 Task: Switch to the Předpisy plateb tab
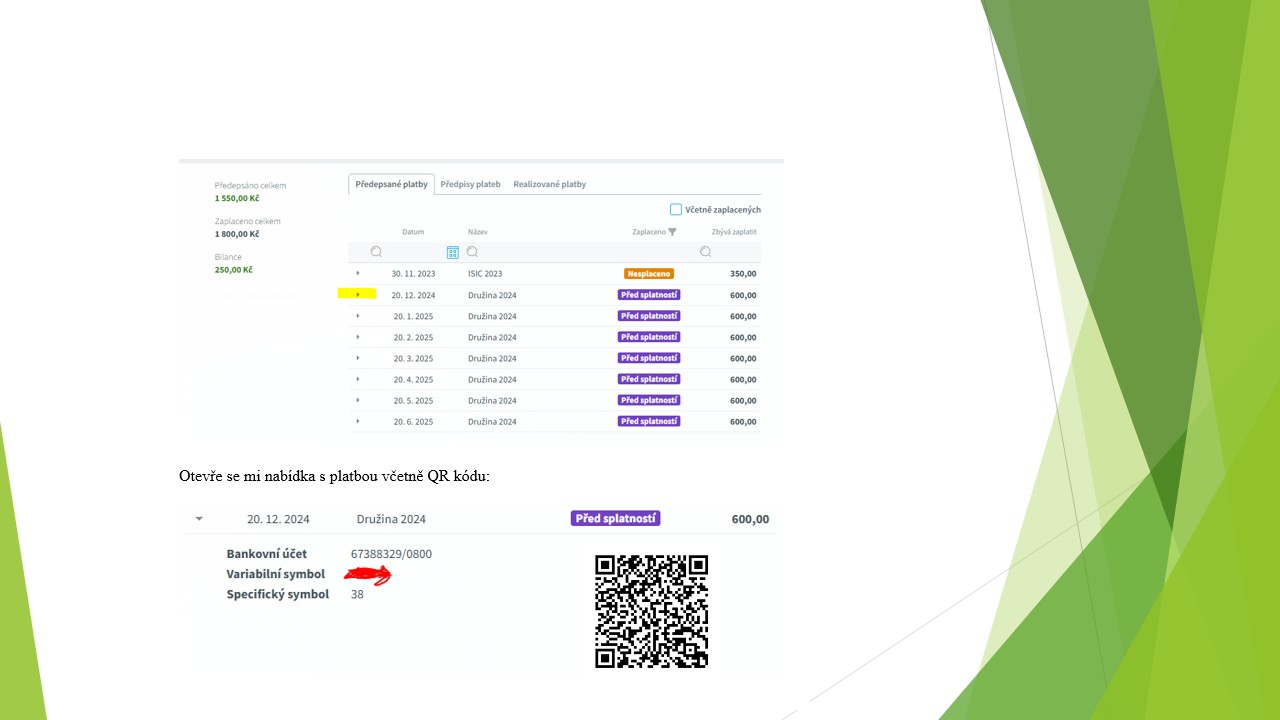click(470, 184)
